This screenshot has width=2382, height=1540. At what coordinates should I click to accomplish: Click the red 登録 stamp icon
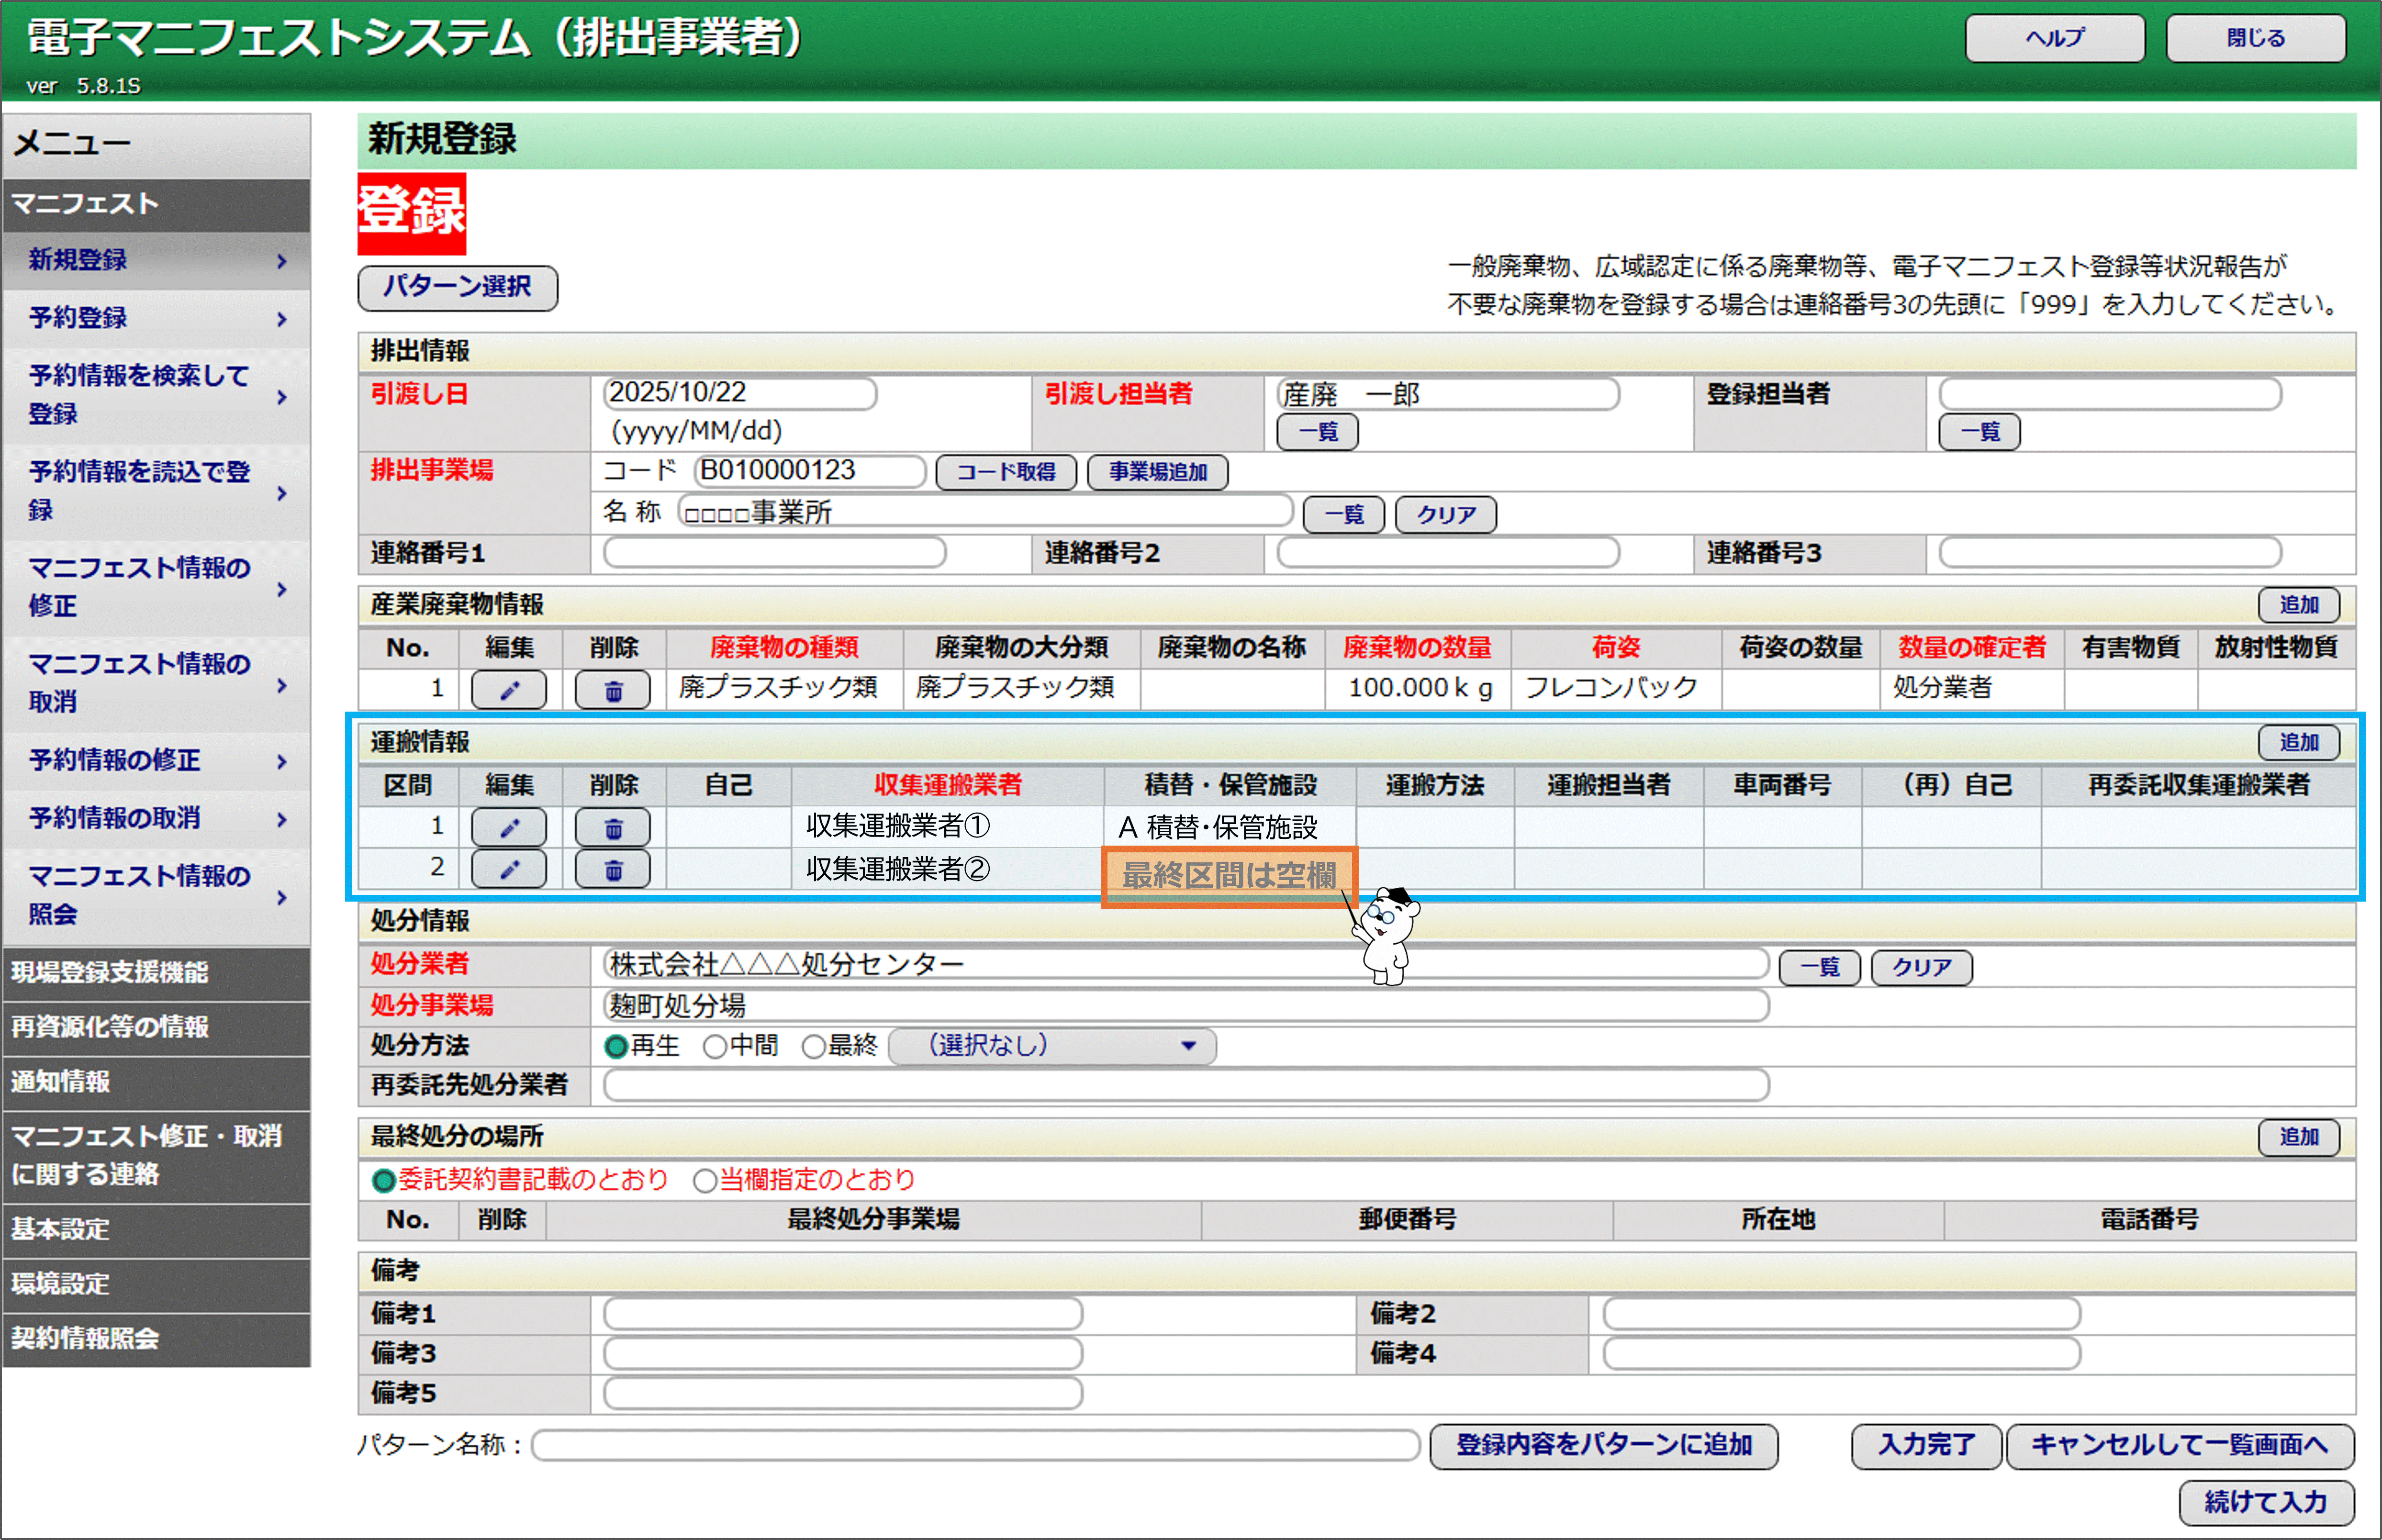[411, 213]
